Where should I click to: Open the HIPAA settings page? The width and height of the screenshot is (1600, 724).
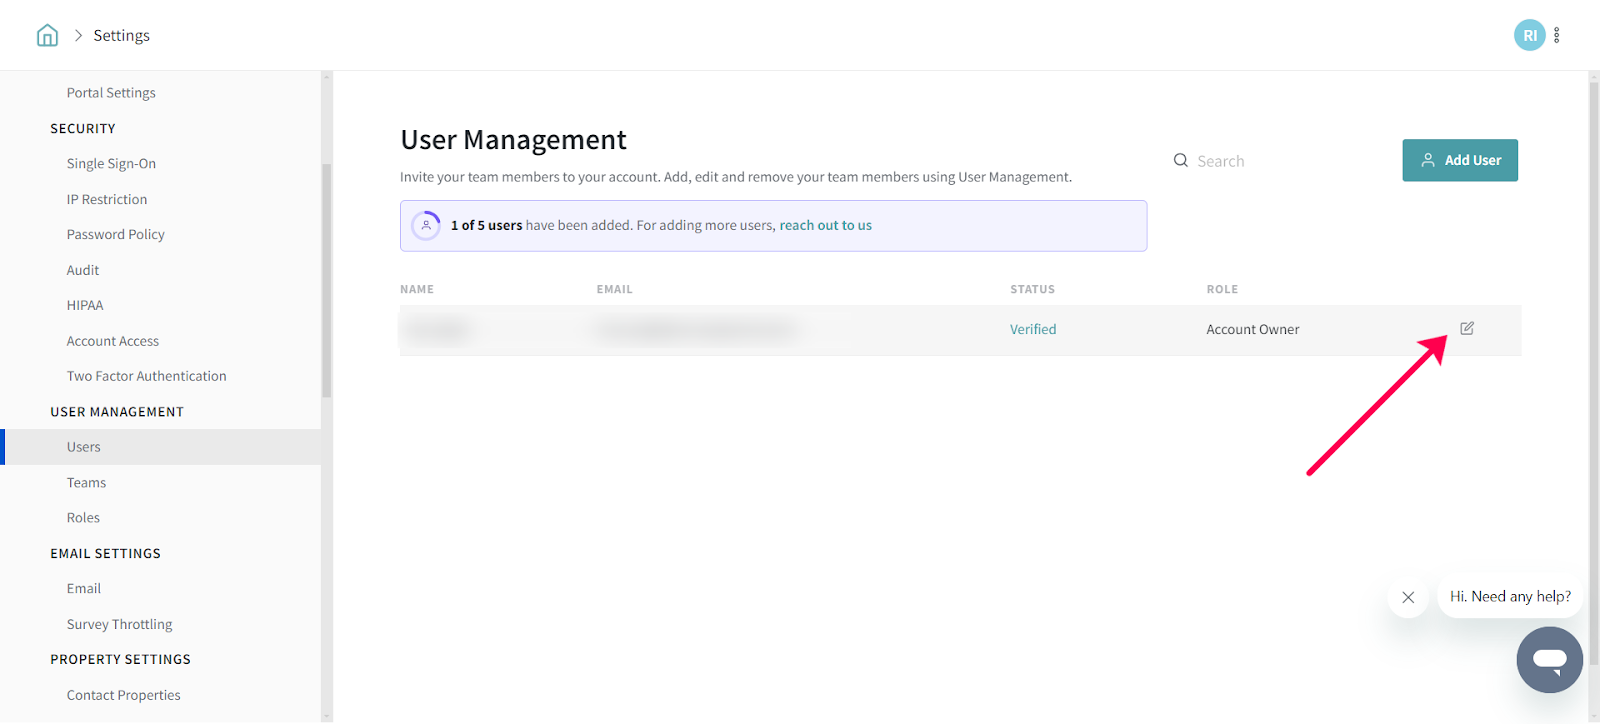[85, 306]
